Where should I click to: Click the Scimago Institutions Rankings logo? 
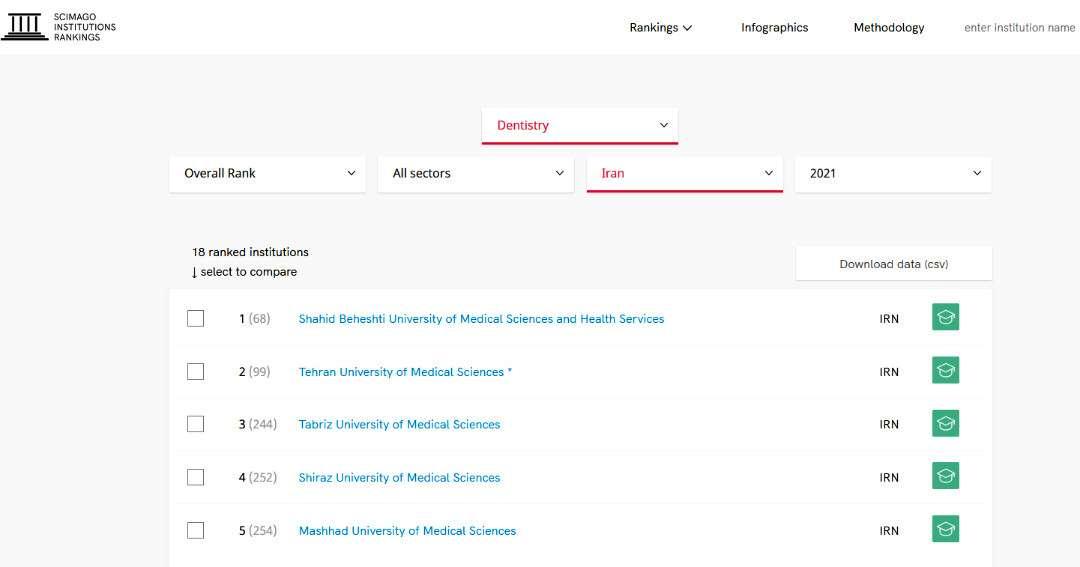[x=58, y=27]
